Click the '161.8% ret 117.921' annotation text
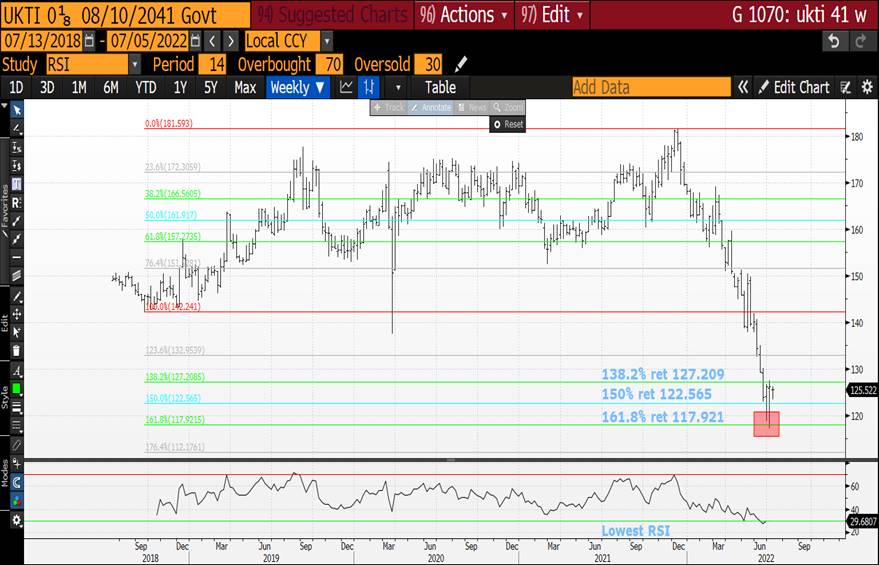The image size is (879, 565). [663, 417]
